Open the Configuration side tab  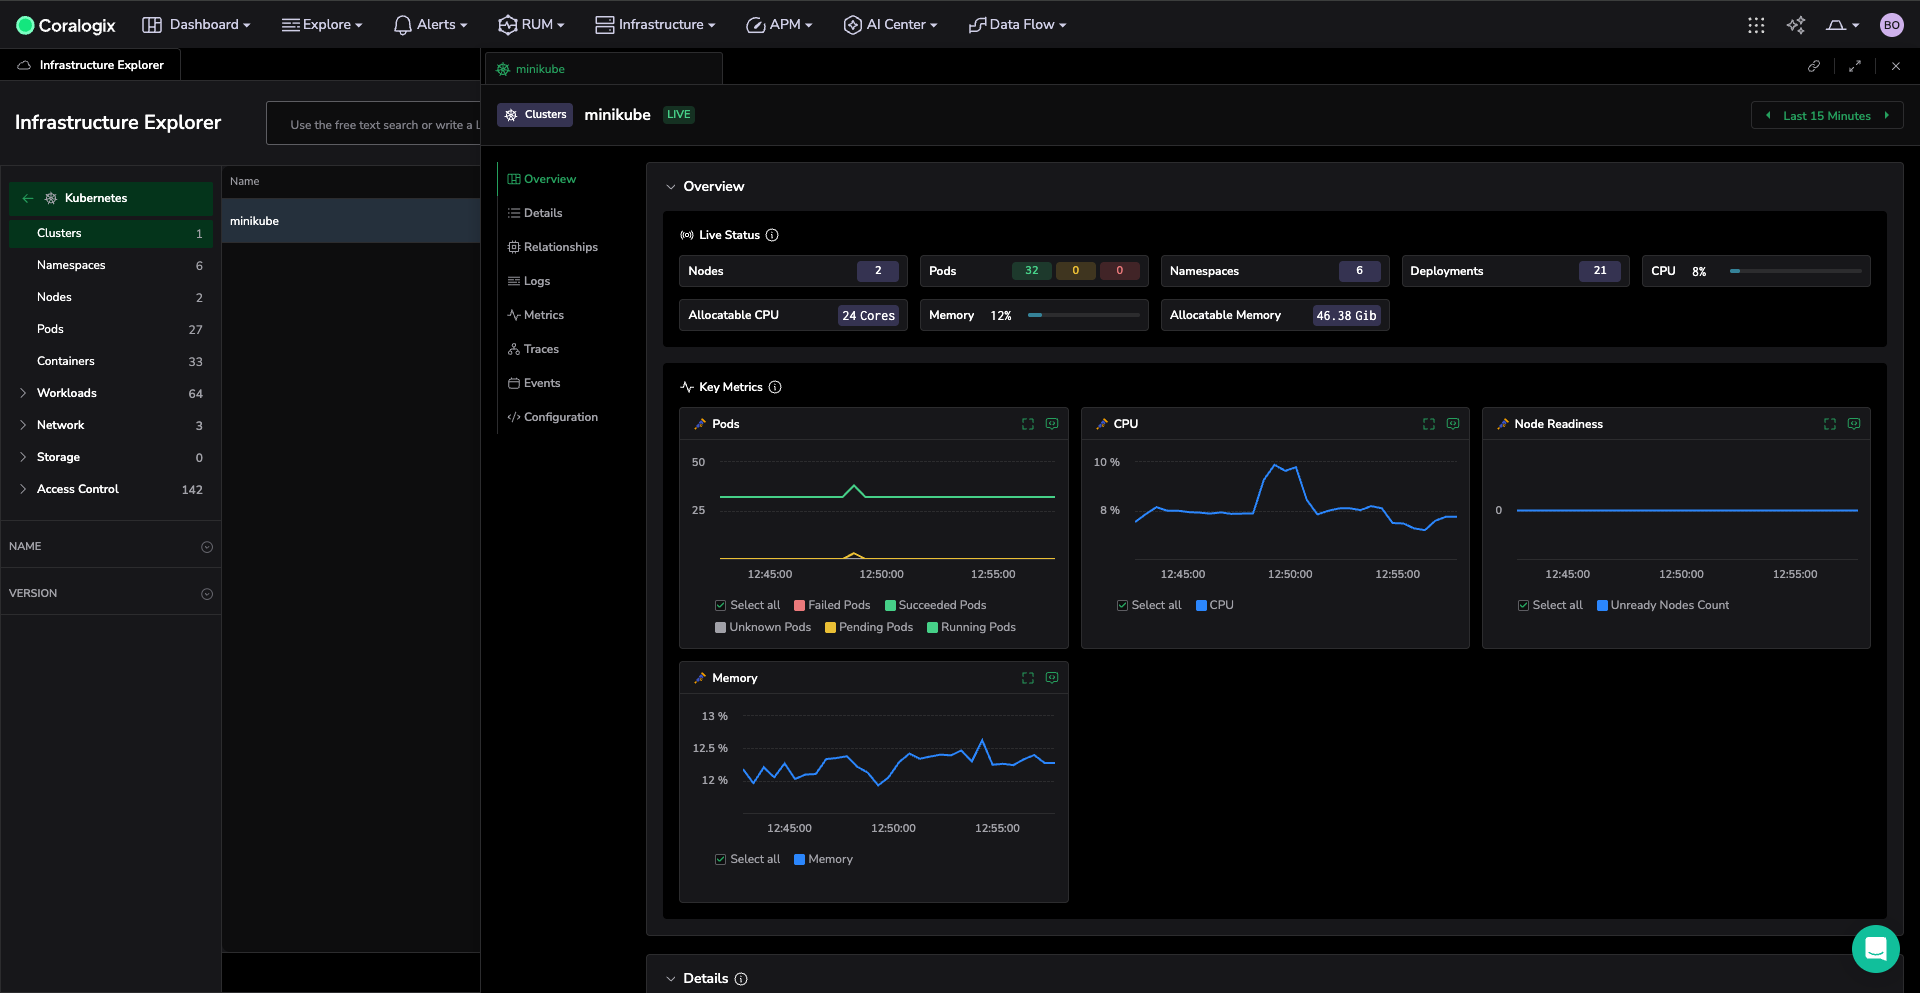click(553, 417)
